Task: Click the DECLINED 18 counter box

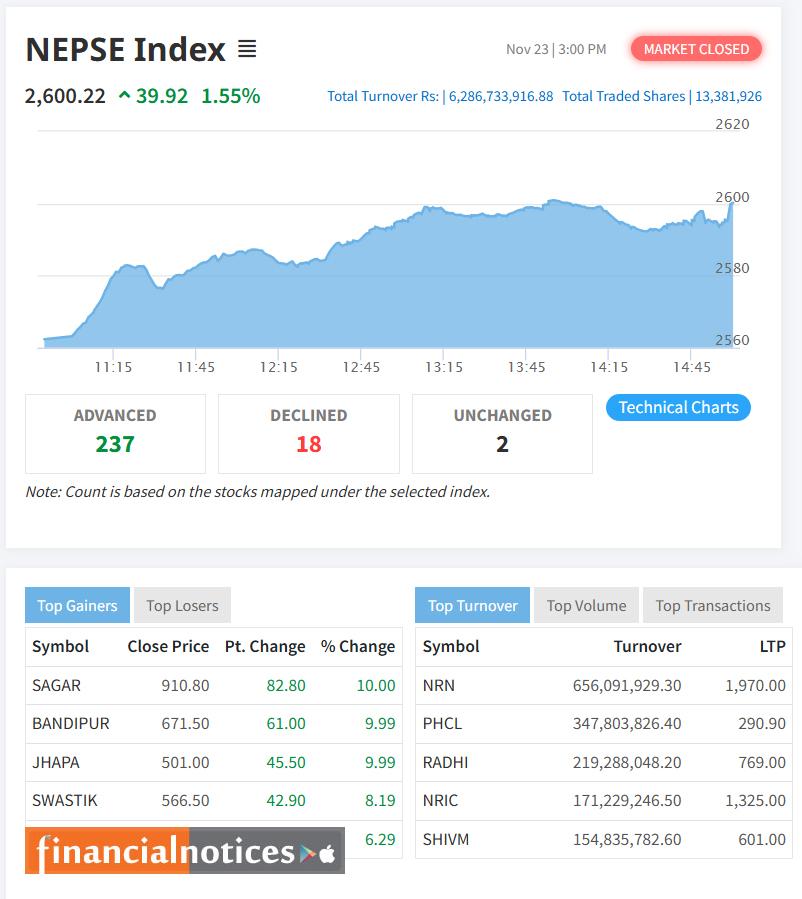Action: click(x=308, y=433)
